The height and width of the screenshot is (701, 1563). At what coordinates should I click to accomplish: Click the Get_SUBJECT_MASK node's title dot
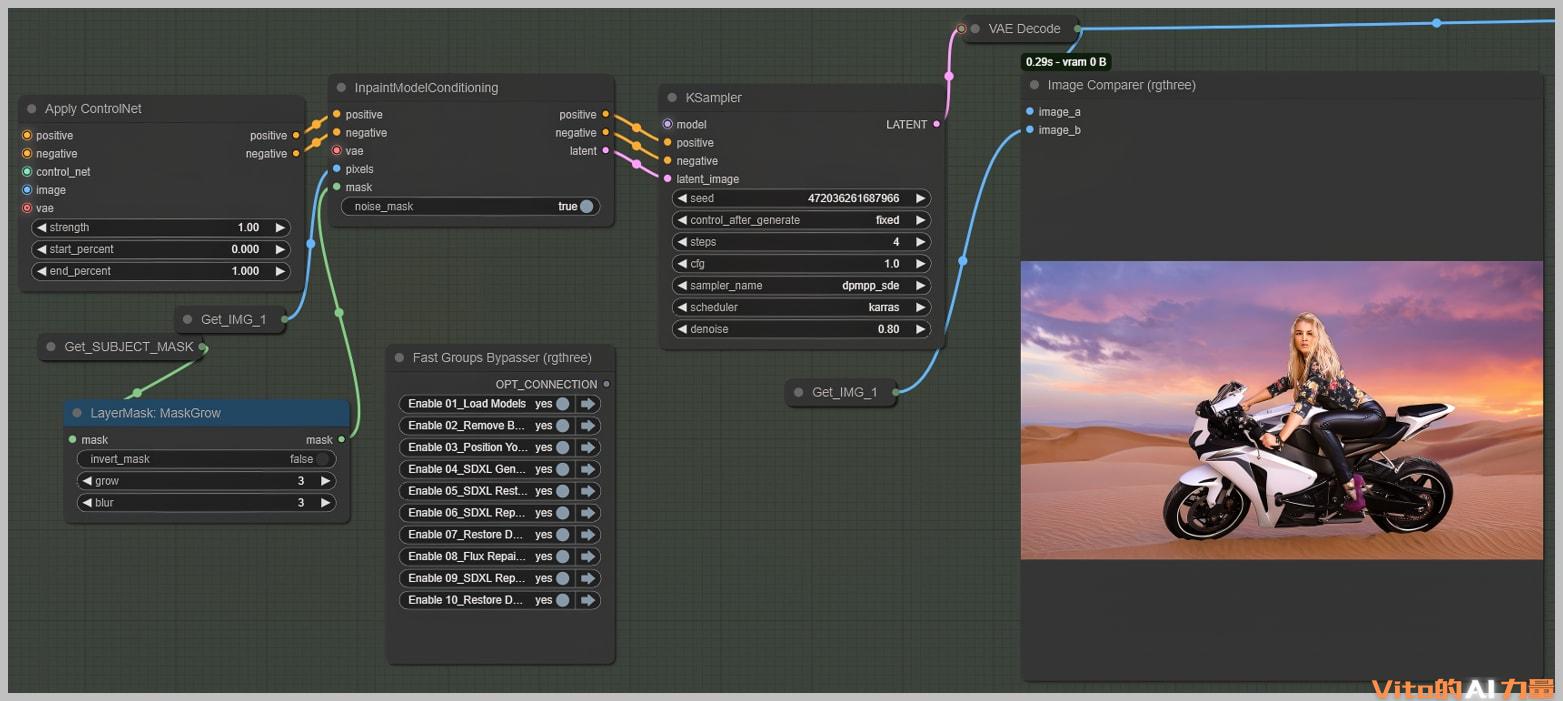pyautogui.click(x=52, y=347)
